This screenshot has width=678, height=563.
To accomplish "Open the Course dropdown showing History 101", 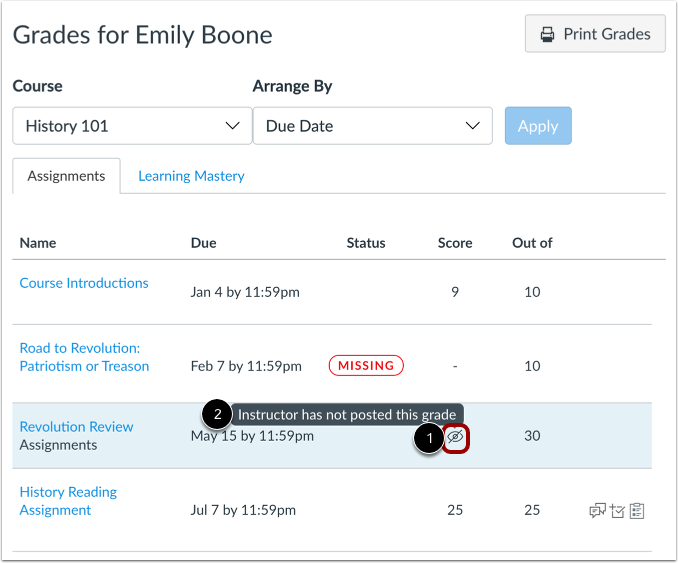I will pyautogui.click(x=132, y=126).
